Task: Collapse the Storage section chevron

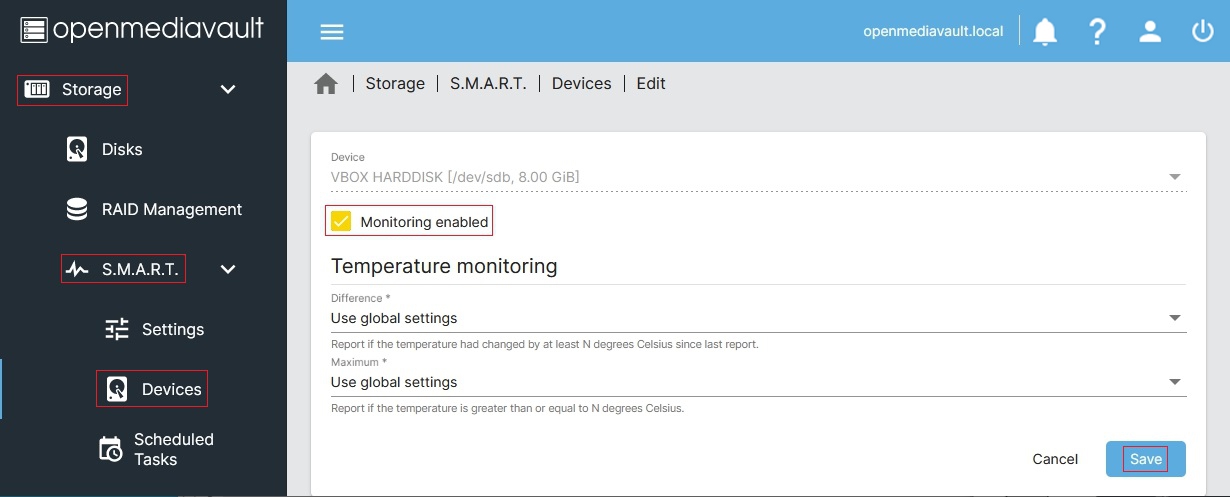Action: coord(228,89)
